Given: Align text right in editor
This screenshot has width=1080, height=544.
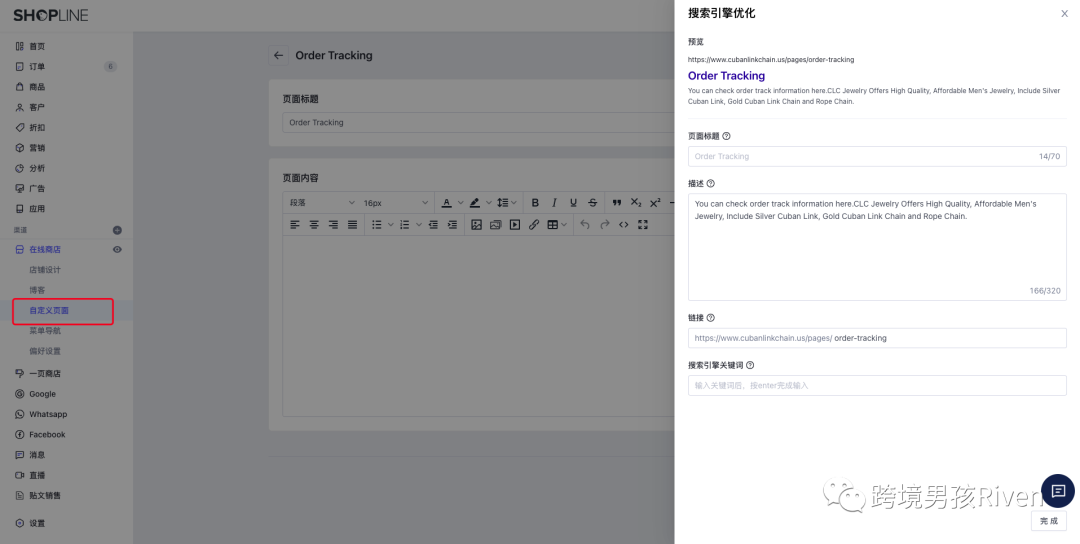Looking at the screenshot, I should click(333, 224).
